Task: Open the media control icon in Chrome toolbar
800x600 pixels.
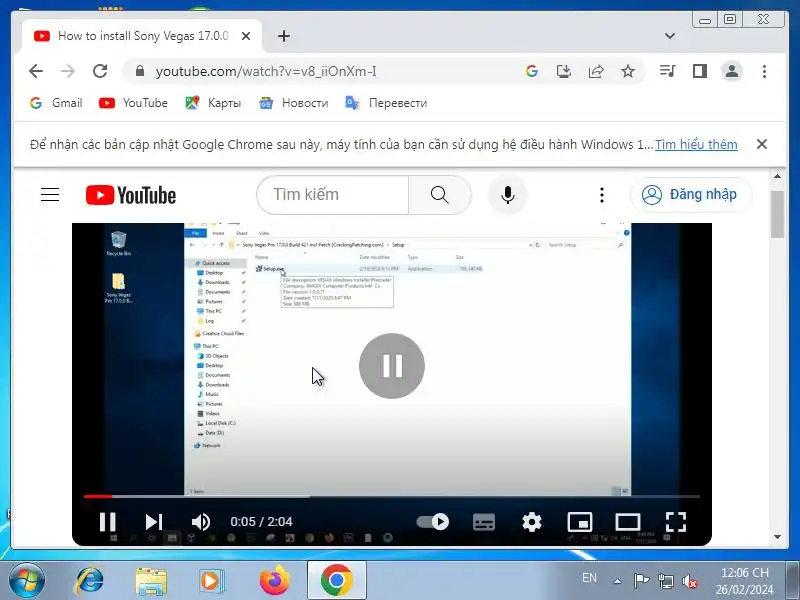Action: 667,71
